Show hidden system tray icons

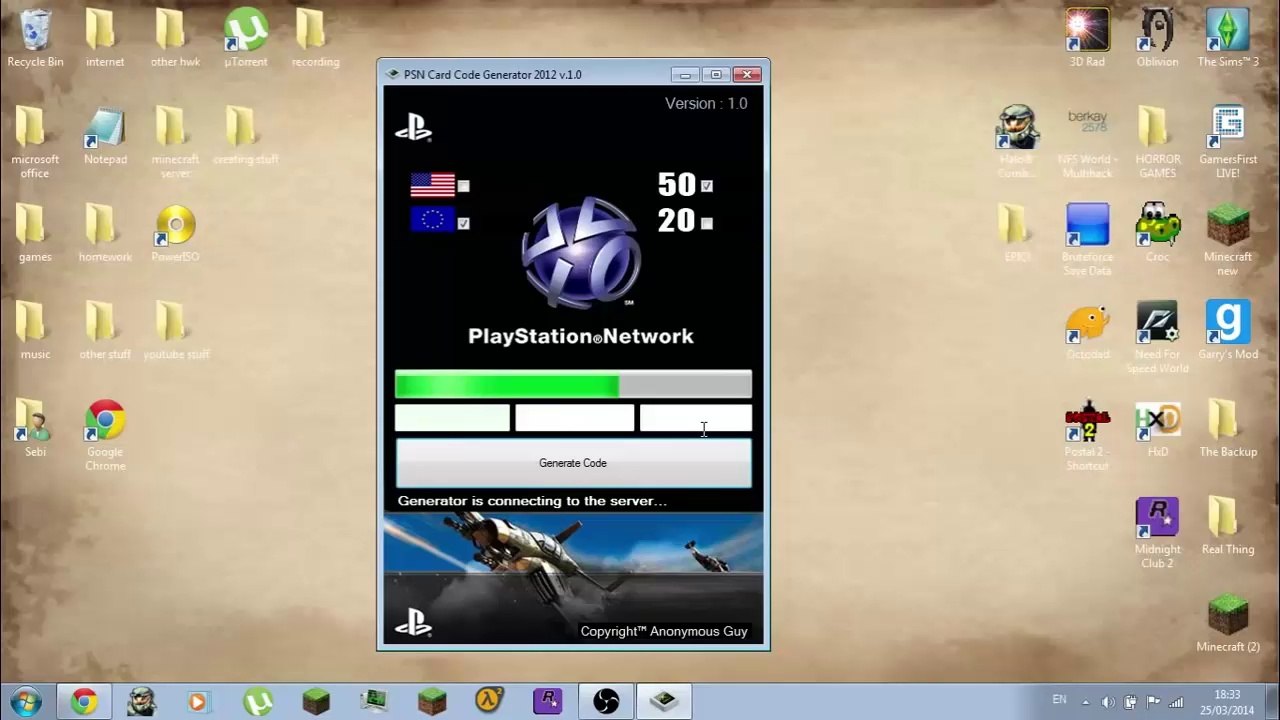pos(1087,701)
